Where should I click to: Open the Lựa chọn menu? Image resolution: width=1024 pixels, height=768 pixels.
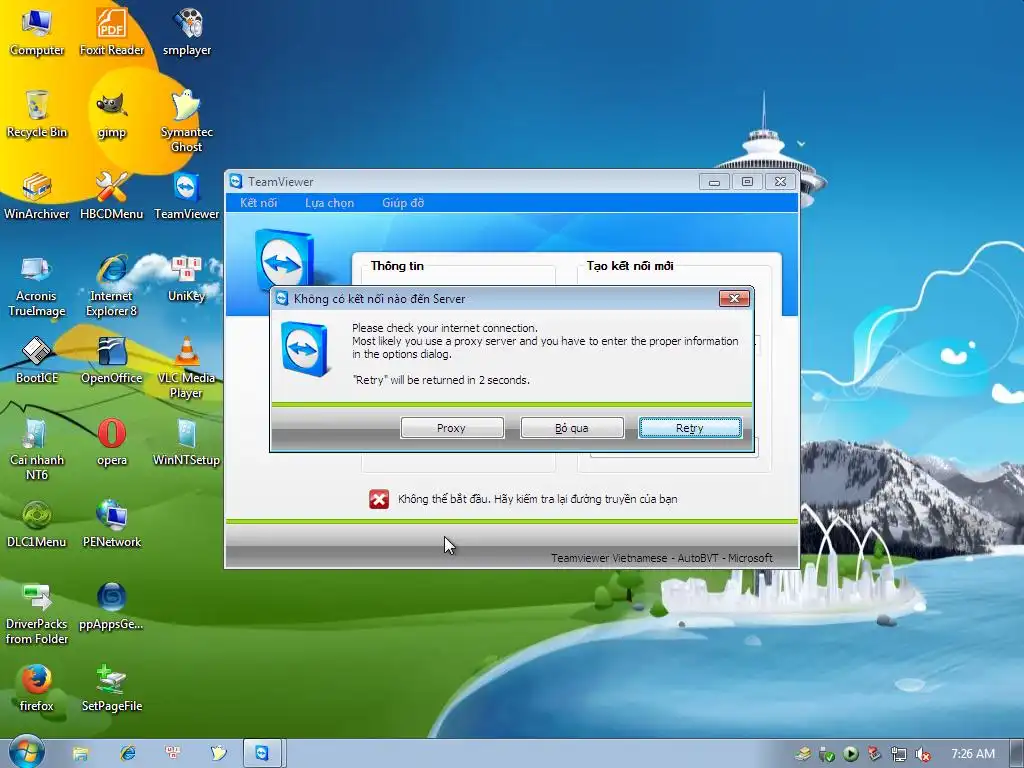coord(329,202)
